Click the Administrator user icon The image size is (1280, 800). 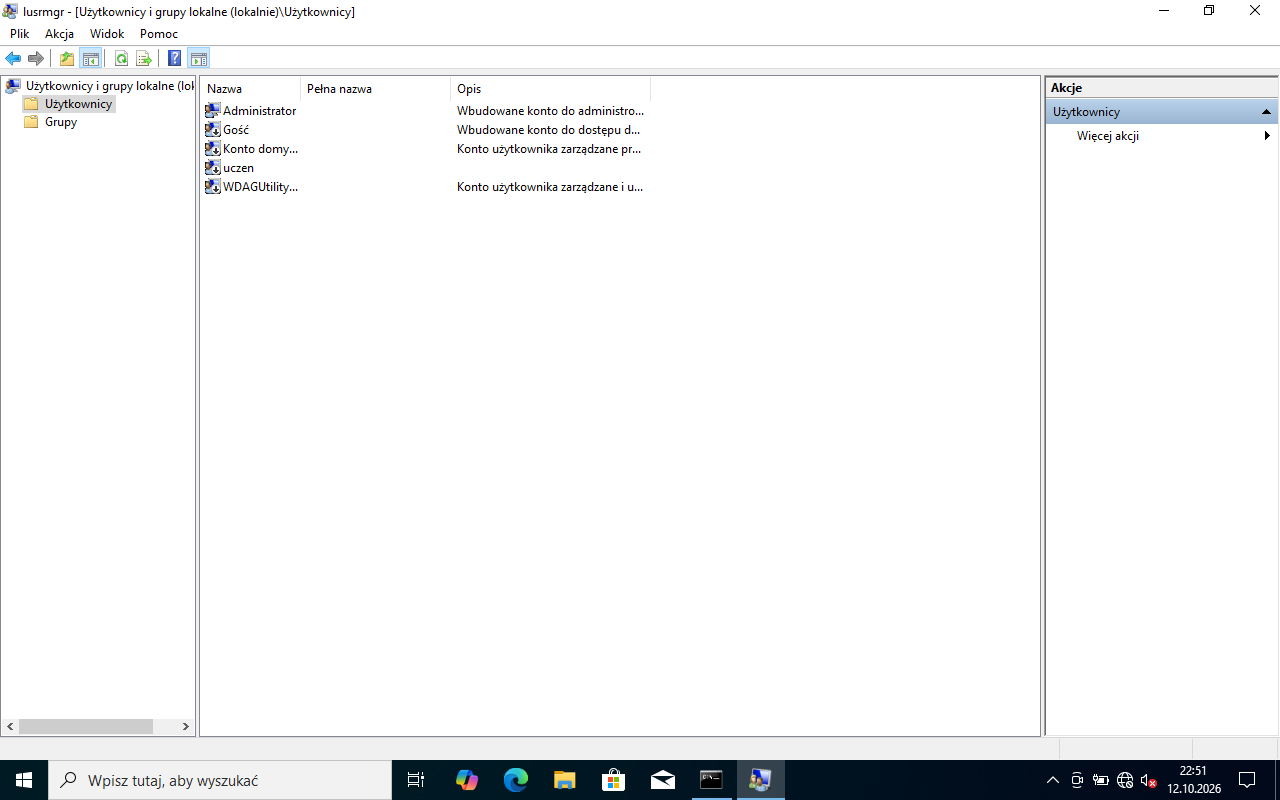[213, 111]
